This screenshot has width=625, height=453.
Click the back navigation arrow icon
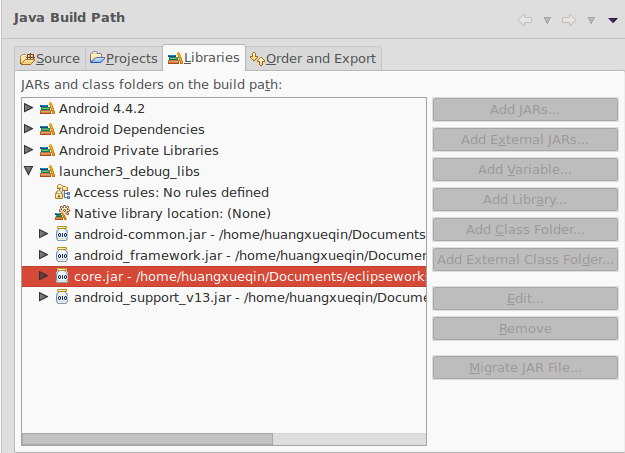point(525,20)
